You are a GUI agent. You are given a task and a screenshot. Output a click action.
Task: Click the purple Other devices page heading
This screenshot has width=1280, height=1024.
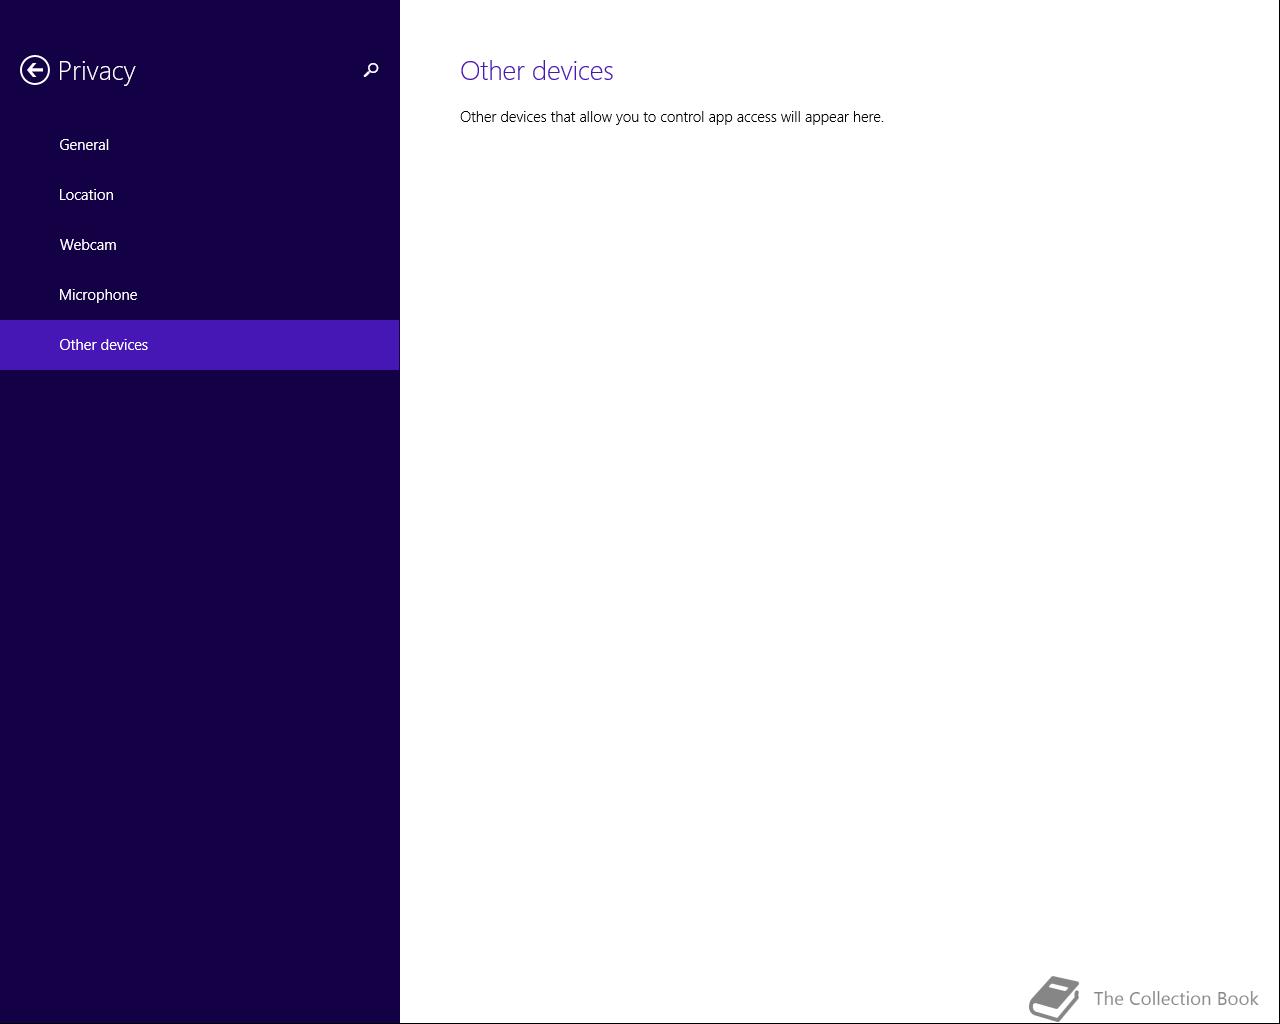(x=537, y=71)
